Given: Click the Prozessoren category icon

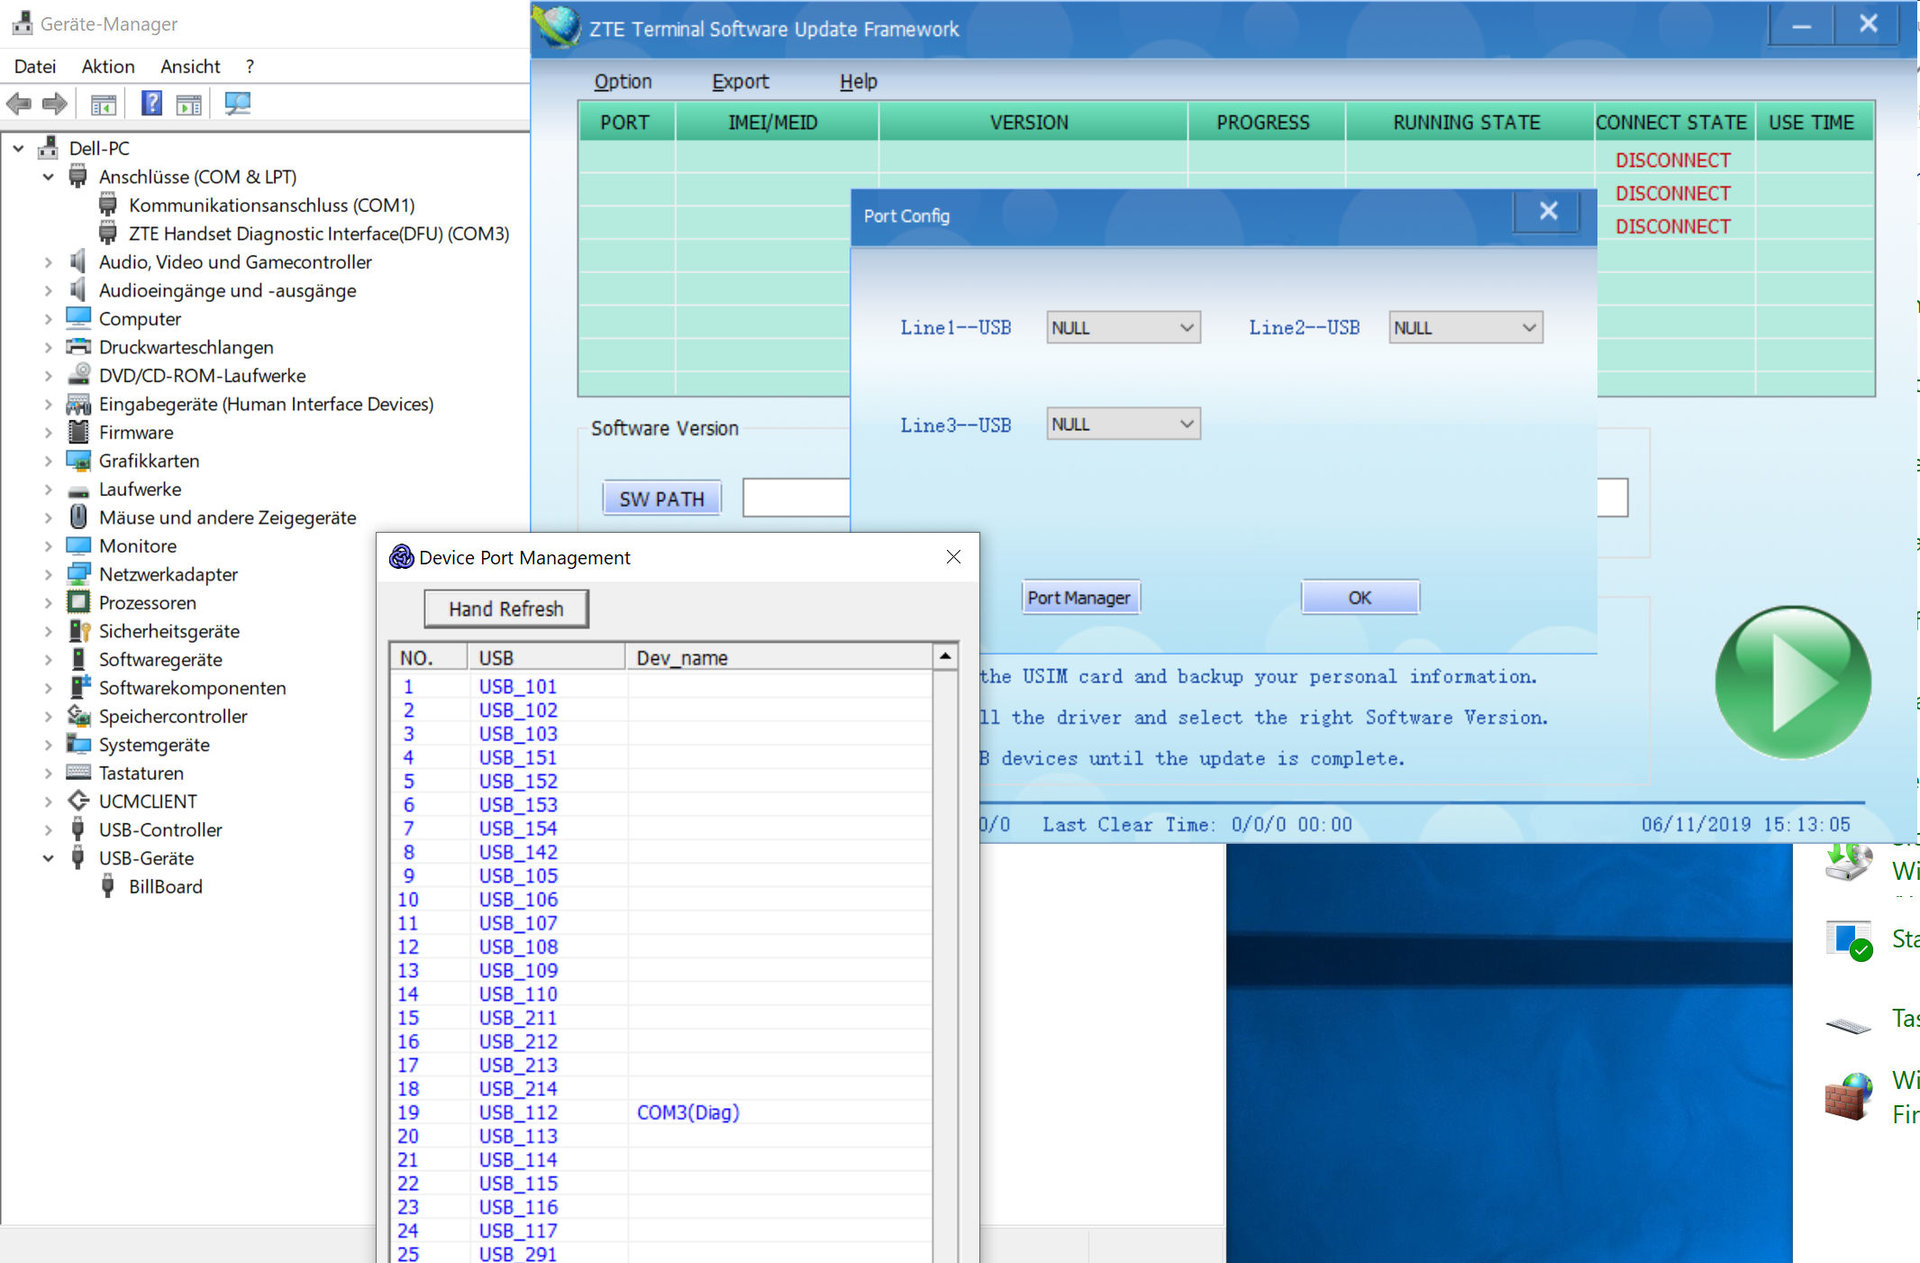Looking at the screenshot, I should pos(78,603).
